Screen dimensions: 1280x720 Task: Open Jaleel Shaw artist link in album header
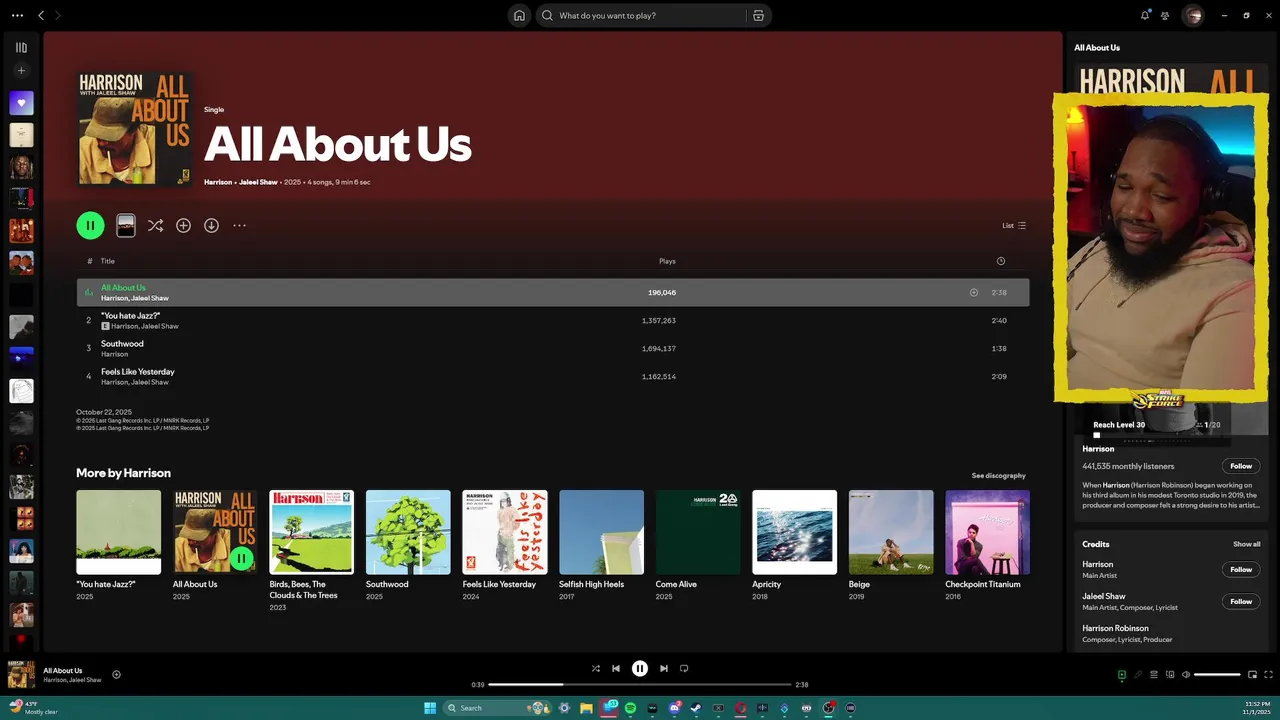[257, 182]
